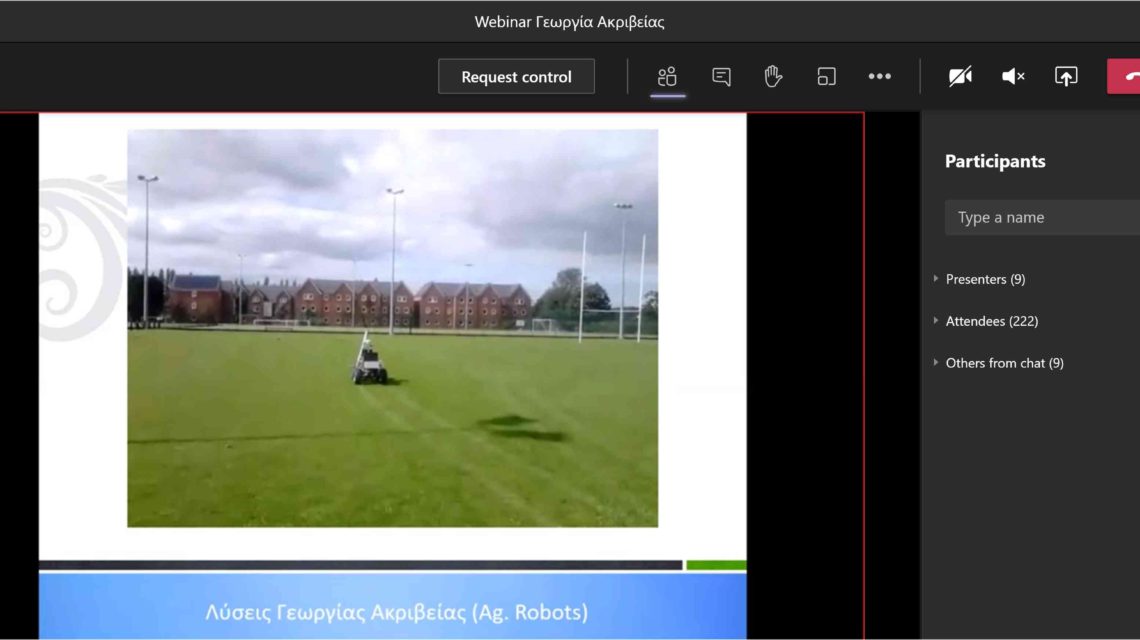Click the slide caption mentioning Ag. Robots
The height and width of the screenshot is (640, 1140).
tap(396, 611)
